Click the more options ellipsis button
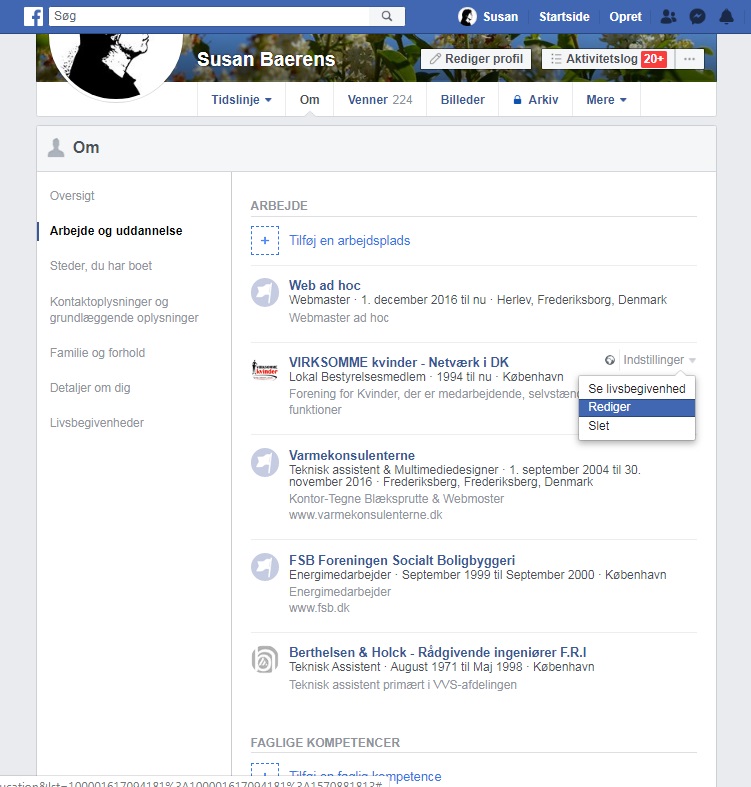The width and height of the screenshot is (751, 787). pyautogui.click(x=689, y=59)
